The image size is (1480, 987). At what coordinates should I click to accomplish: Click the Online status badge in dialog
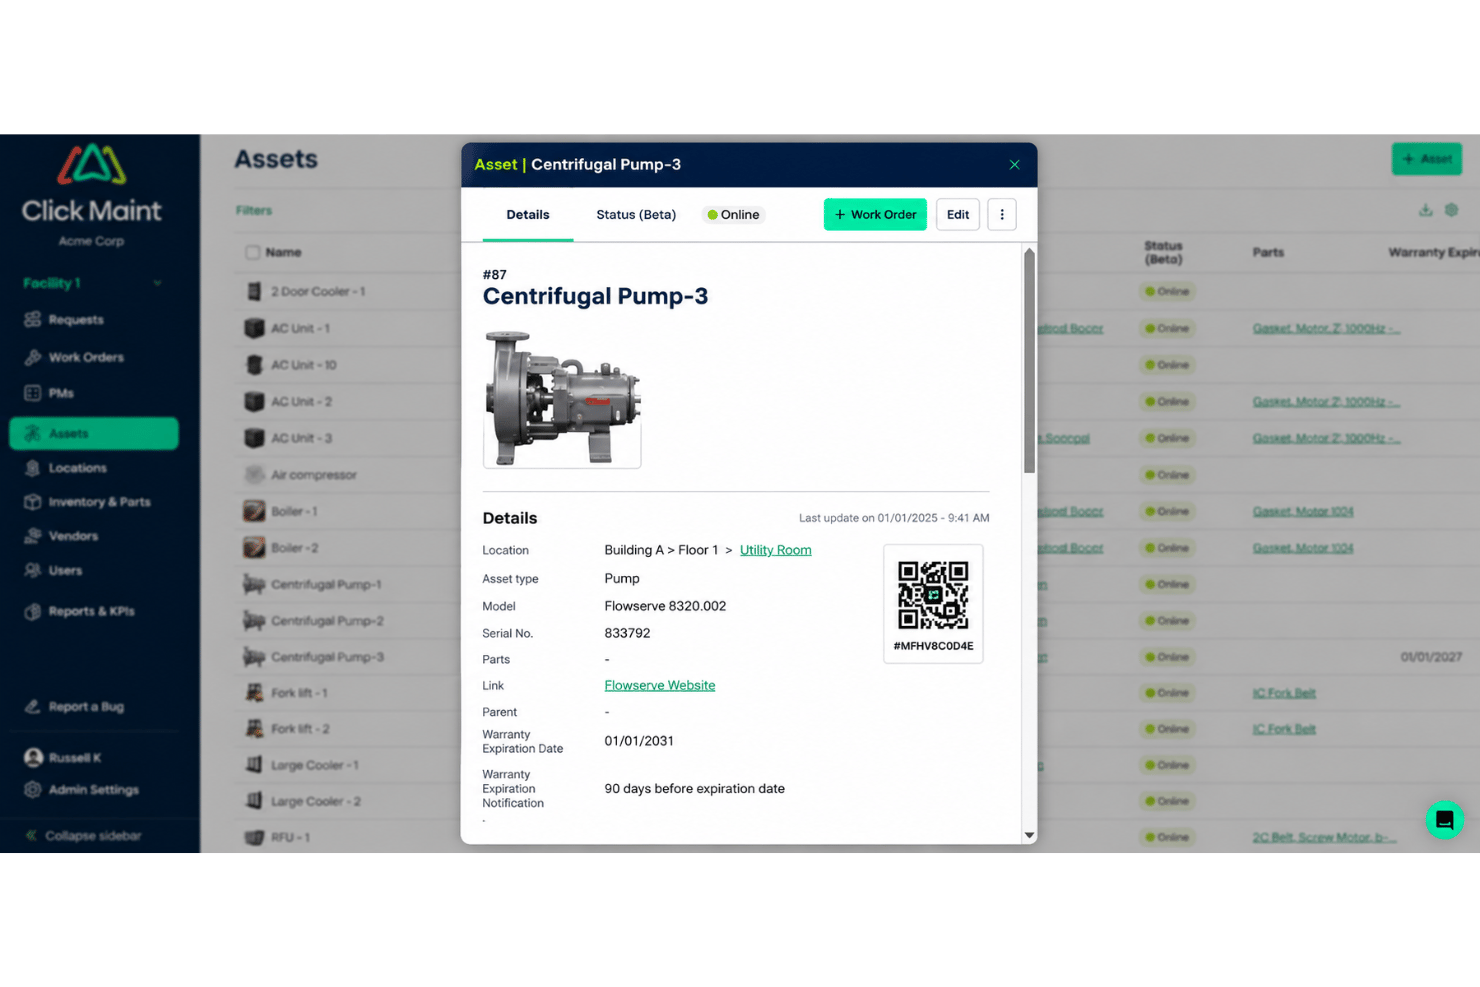coord(733,215)
